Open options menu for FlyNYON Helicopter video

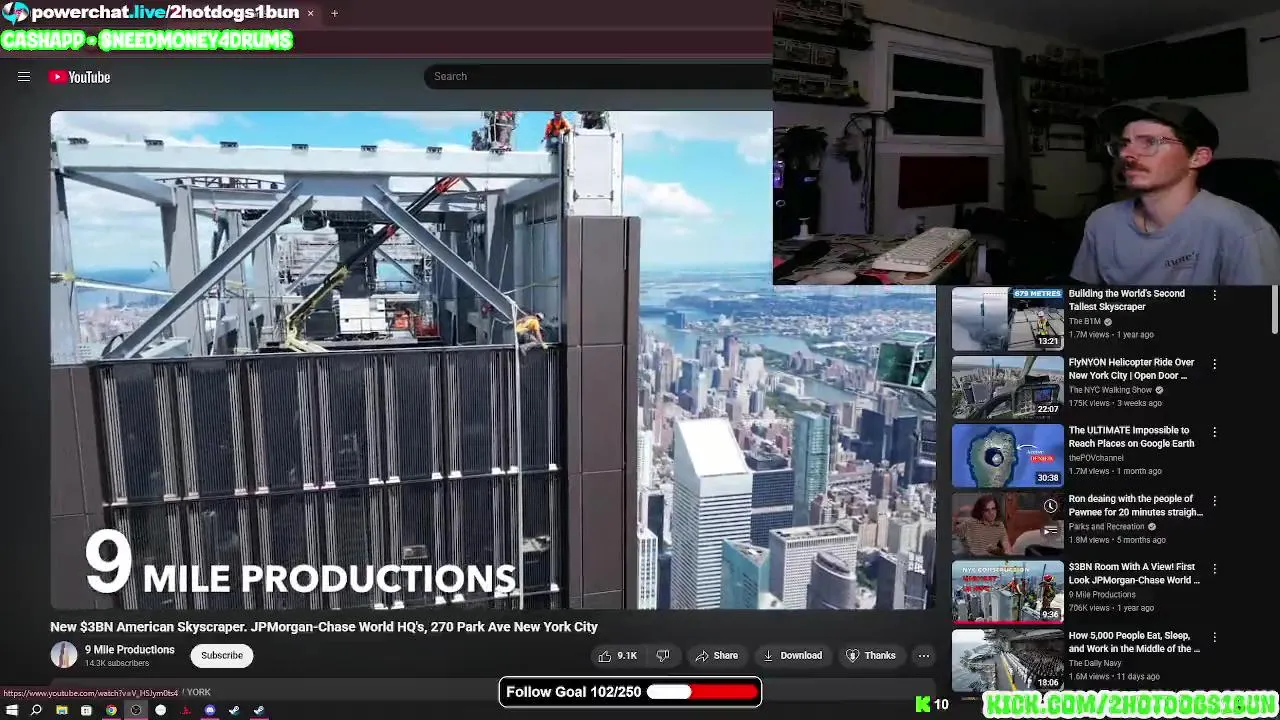click(1215, 364)
